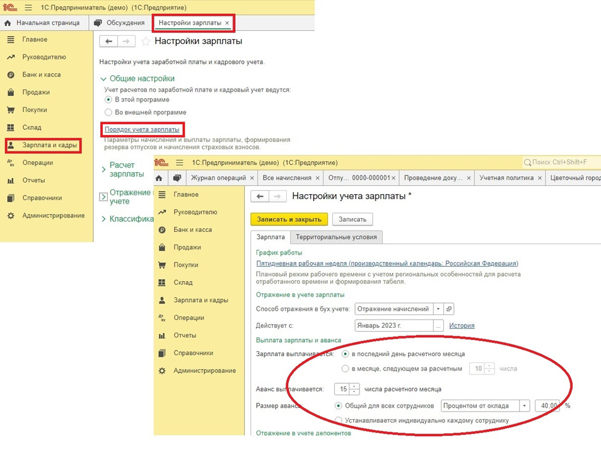Select 'в месяце, следующем за расчетным' option
601x450 pixels.
(345, 368)
